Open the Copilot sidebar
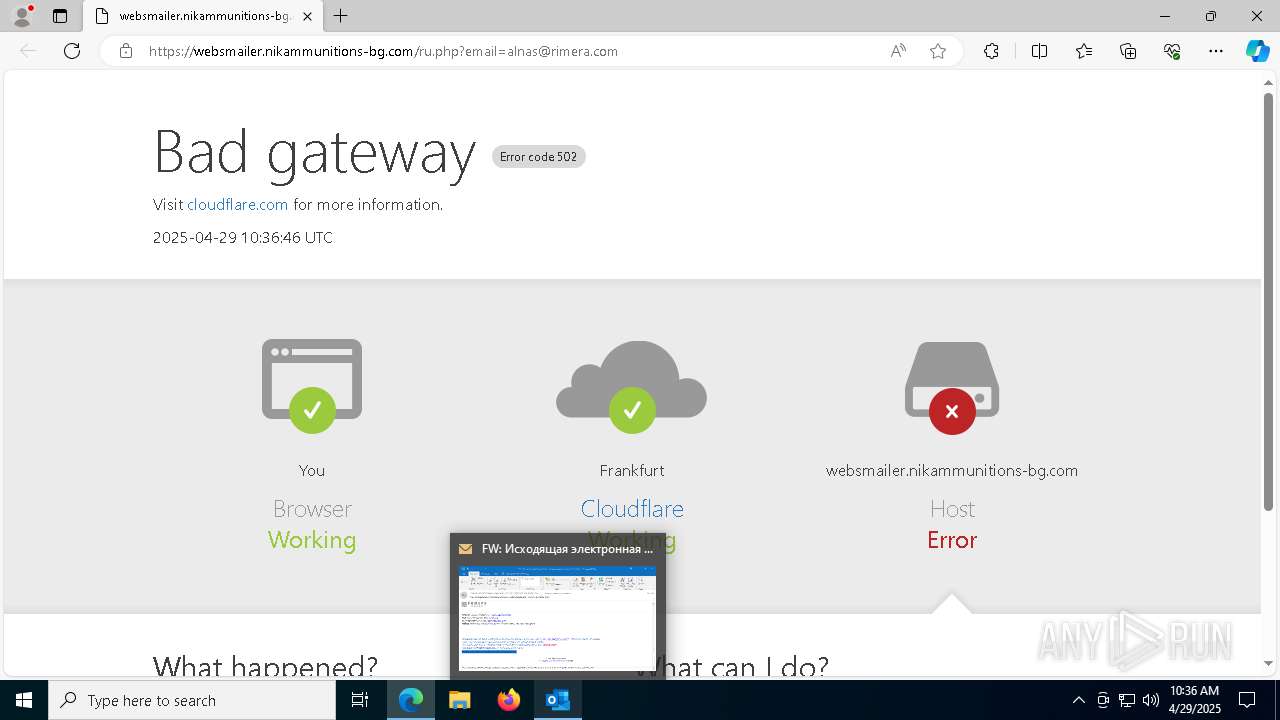 tap(1257, 51)
